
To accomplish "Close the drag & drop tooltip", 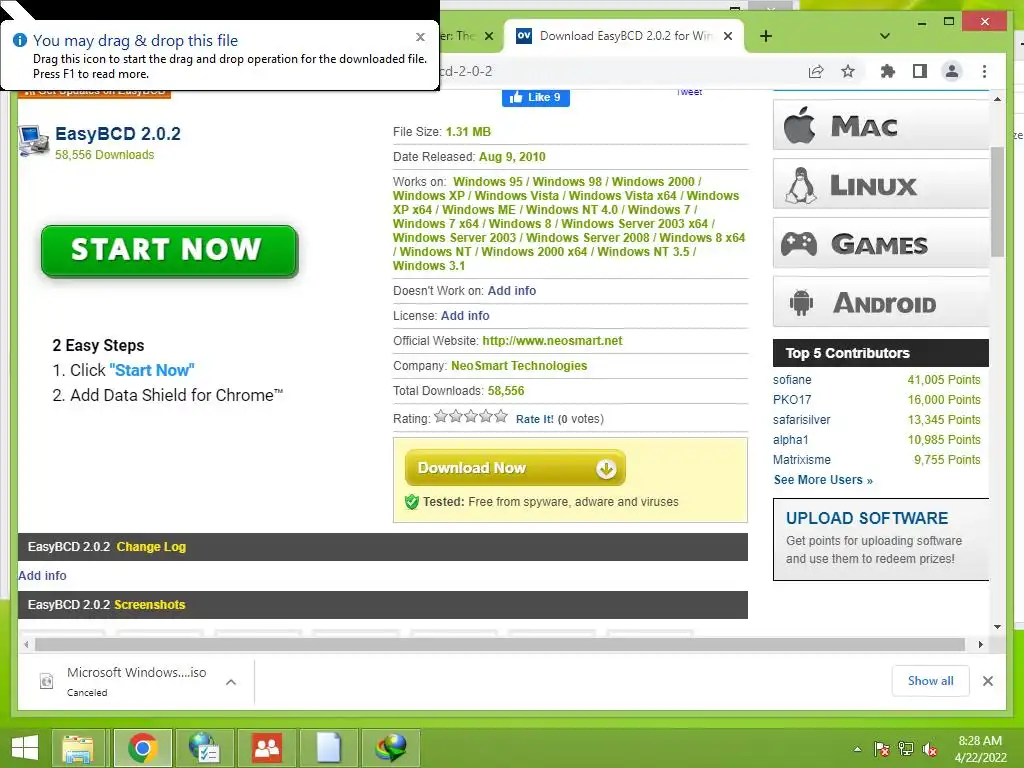I will 421,37.
